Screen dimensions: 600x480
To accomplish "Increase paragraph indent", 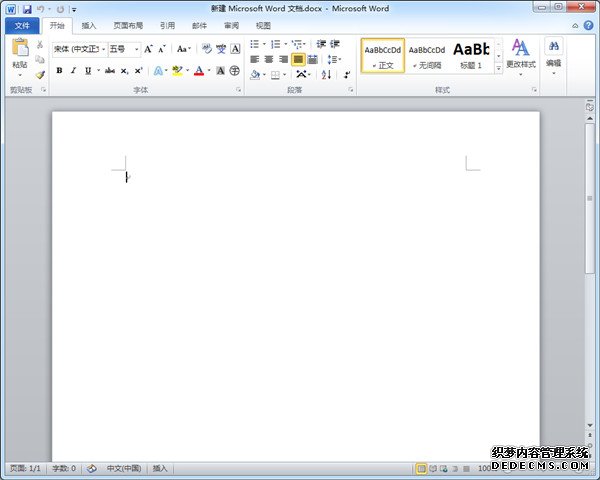I will (x=335, y=44).
